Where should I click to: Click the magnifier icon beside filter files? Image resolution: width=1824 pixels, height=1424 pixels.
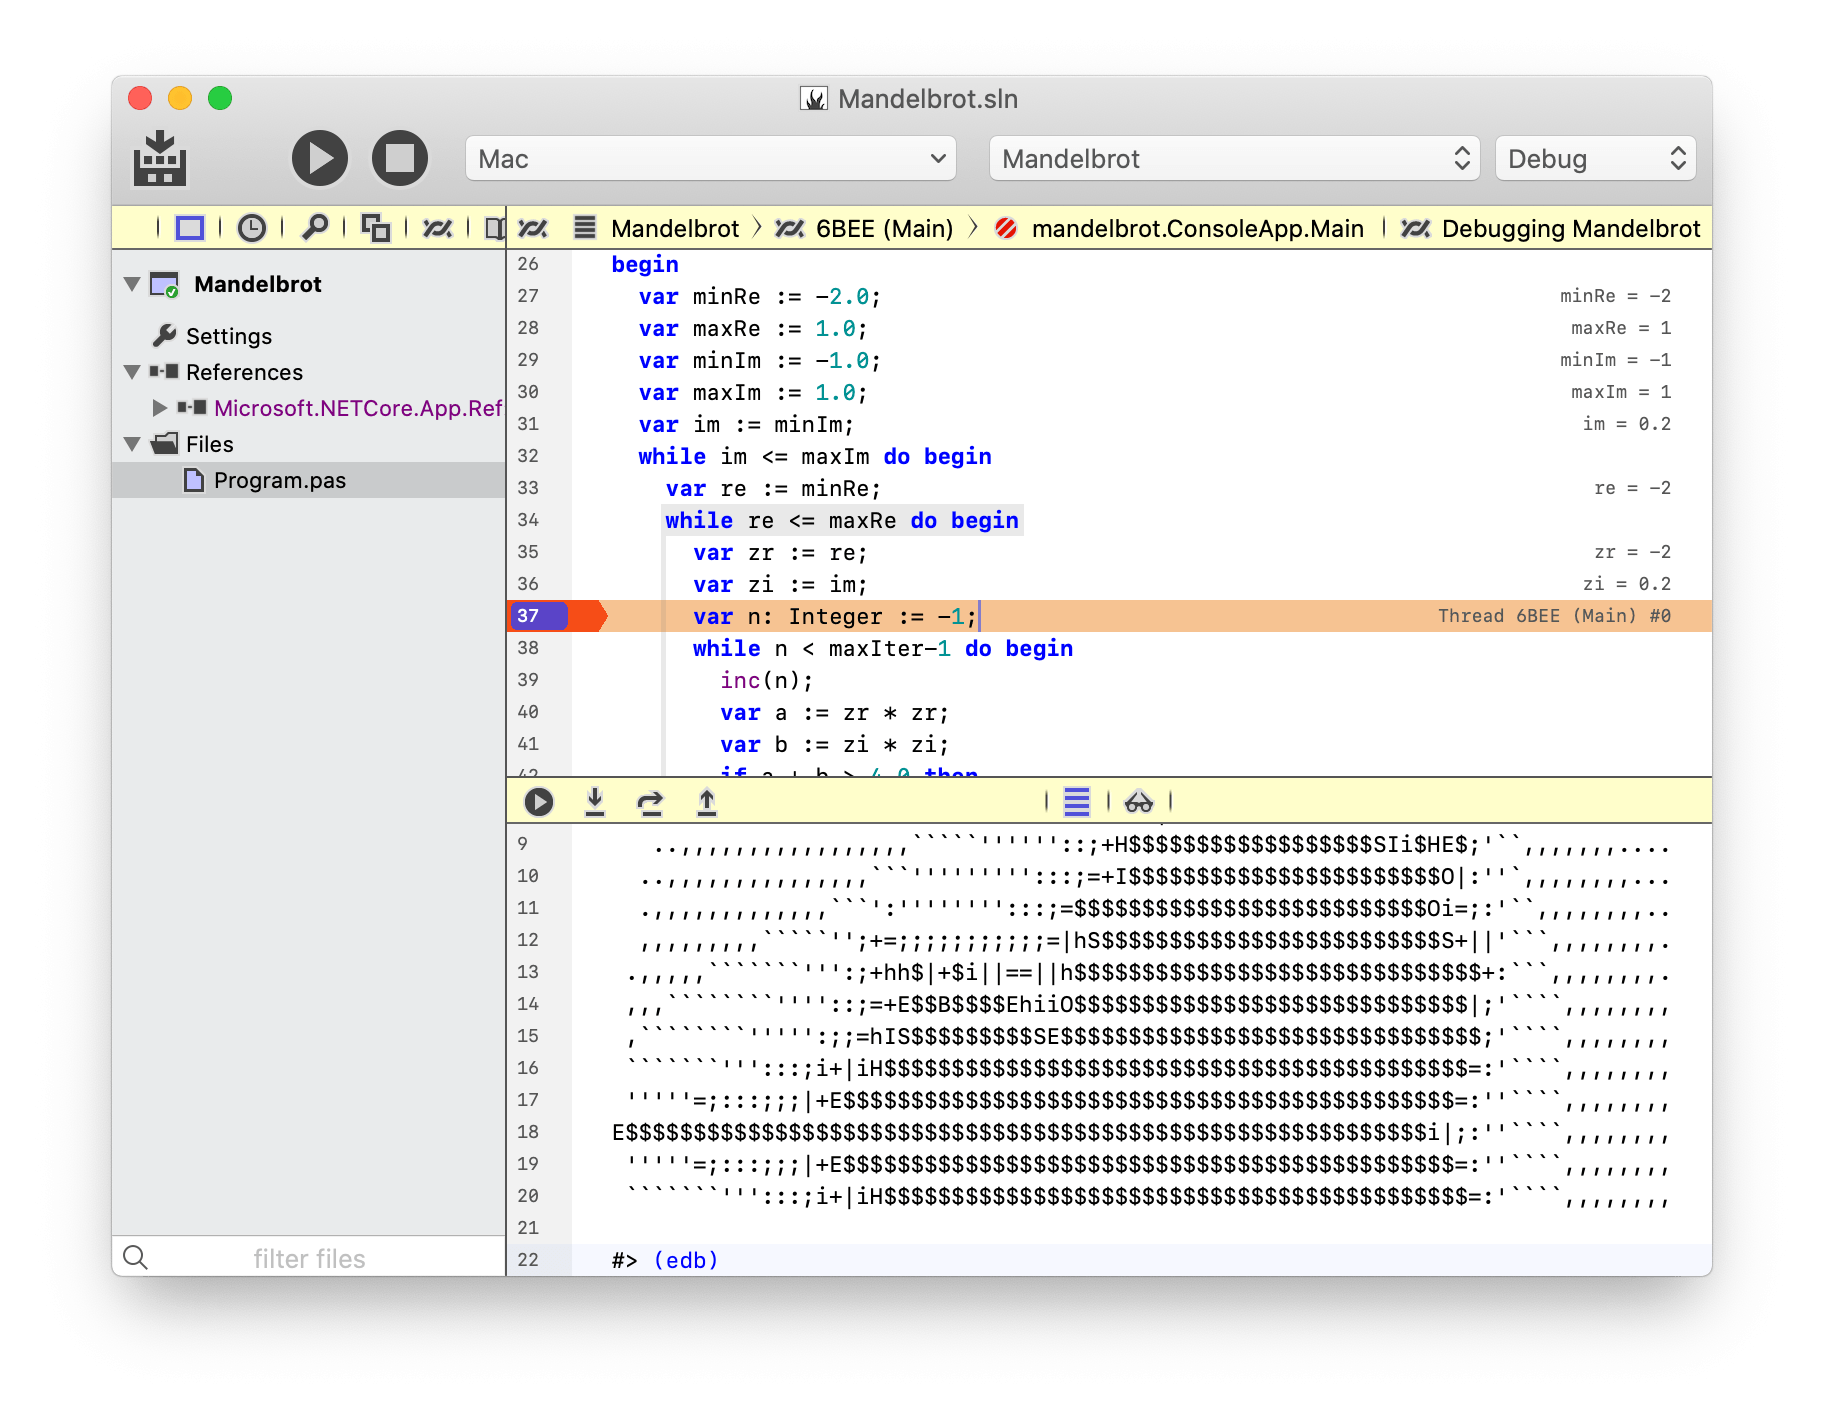(x=136, y=1258)
